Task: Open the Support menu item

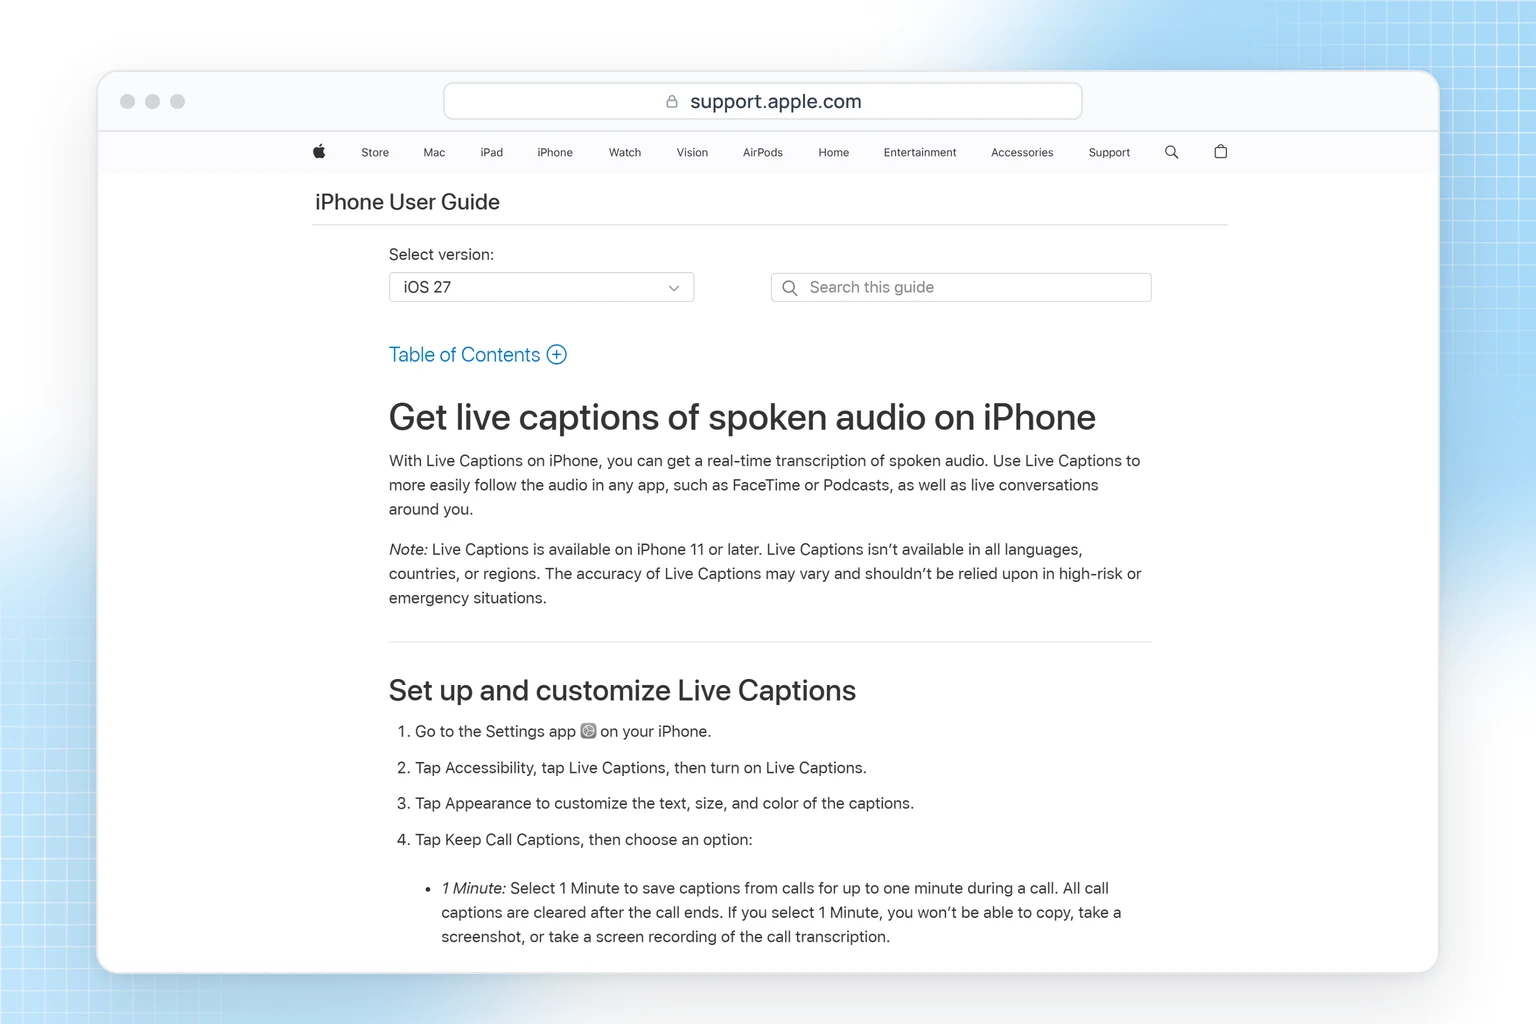Action: point(1109,152)
